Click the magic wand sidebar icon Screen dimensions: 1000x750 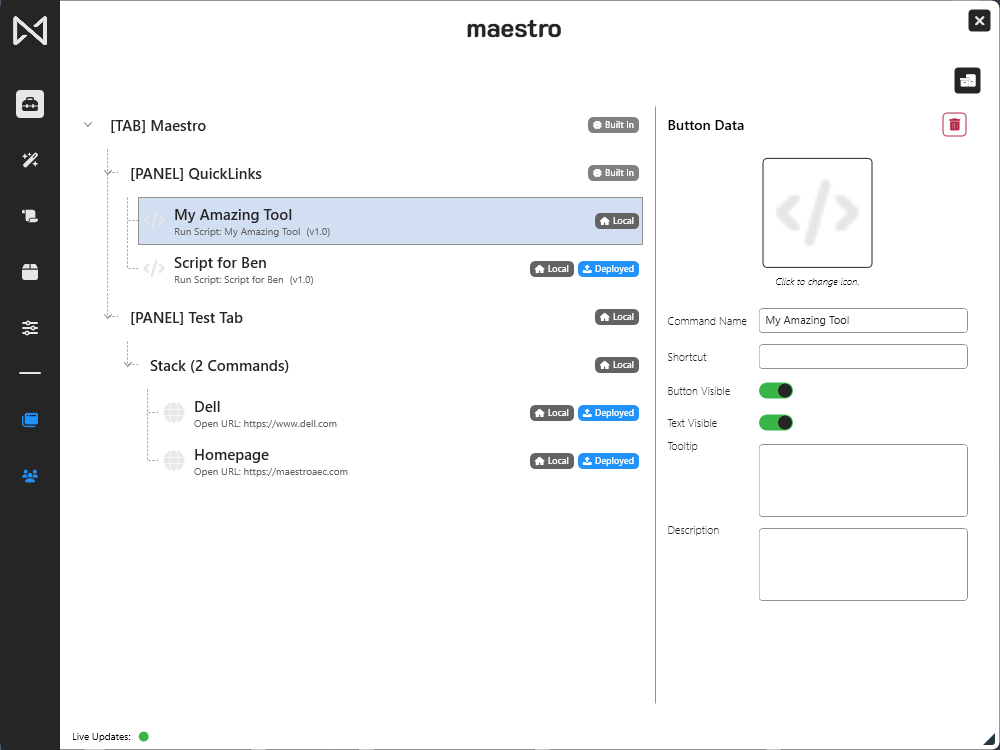point(30,160)
